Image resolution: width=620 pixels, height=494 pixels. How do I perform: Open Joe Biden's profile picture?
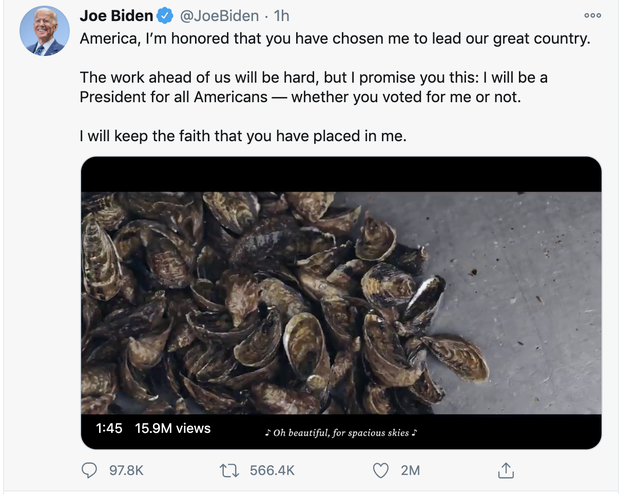pyautogui.click(x=45, y=31)
